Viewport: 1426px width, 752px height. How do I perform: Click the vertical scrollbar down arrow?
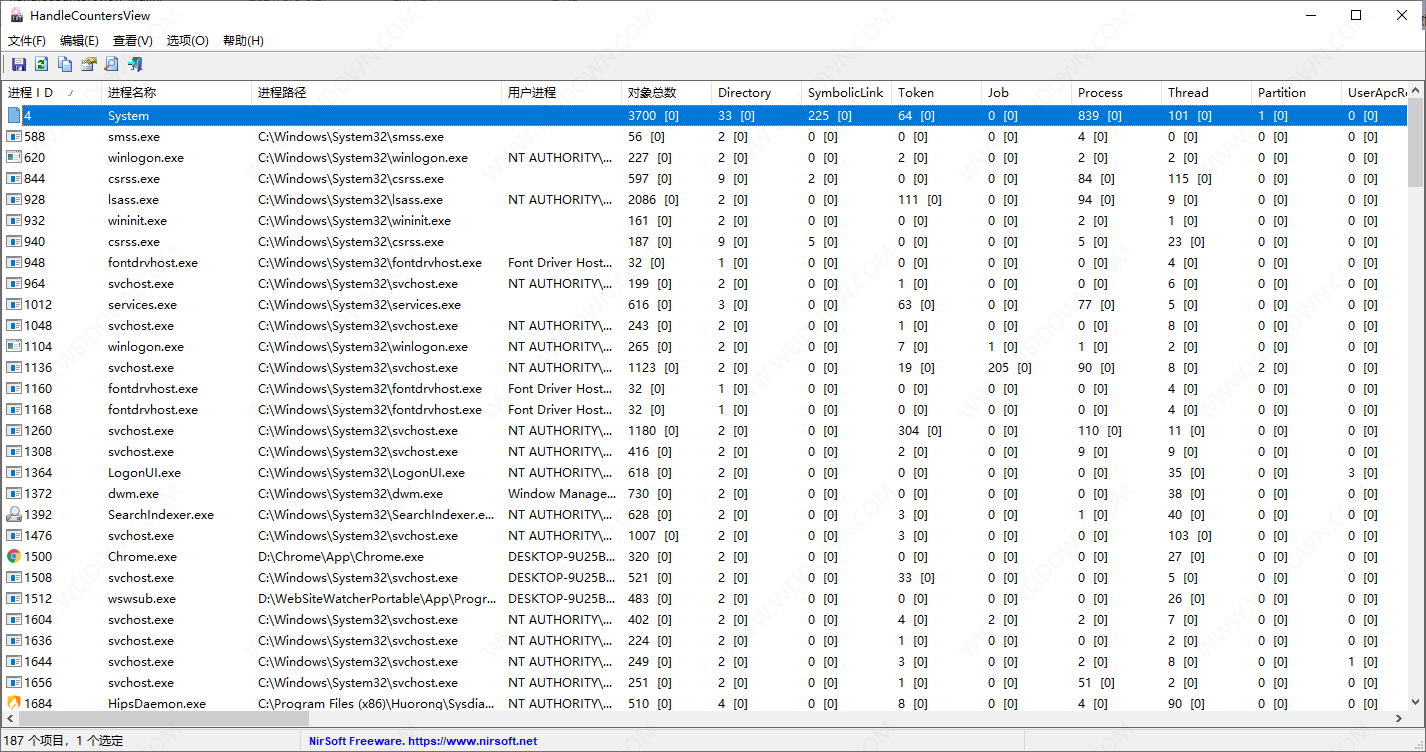click(x=1416, y=703)
